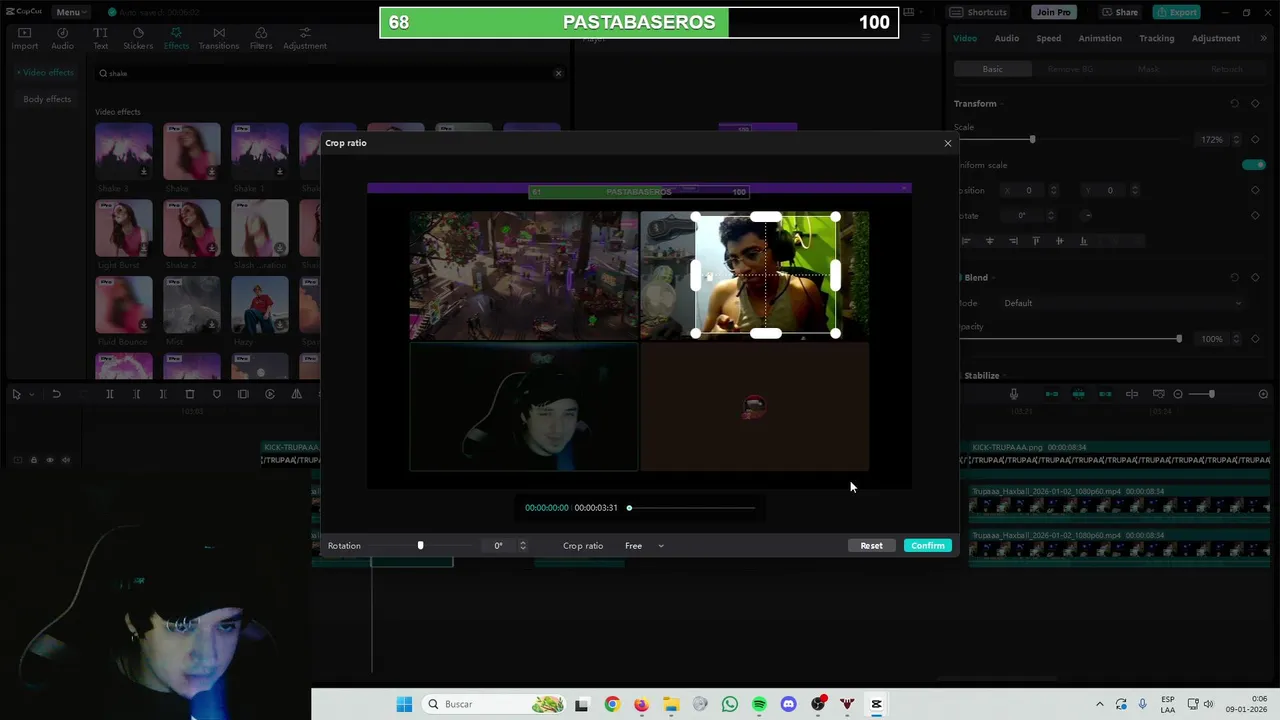Open Spotify from the taskbar

click(x=759, y=704)
